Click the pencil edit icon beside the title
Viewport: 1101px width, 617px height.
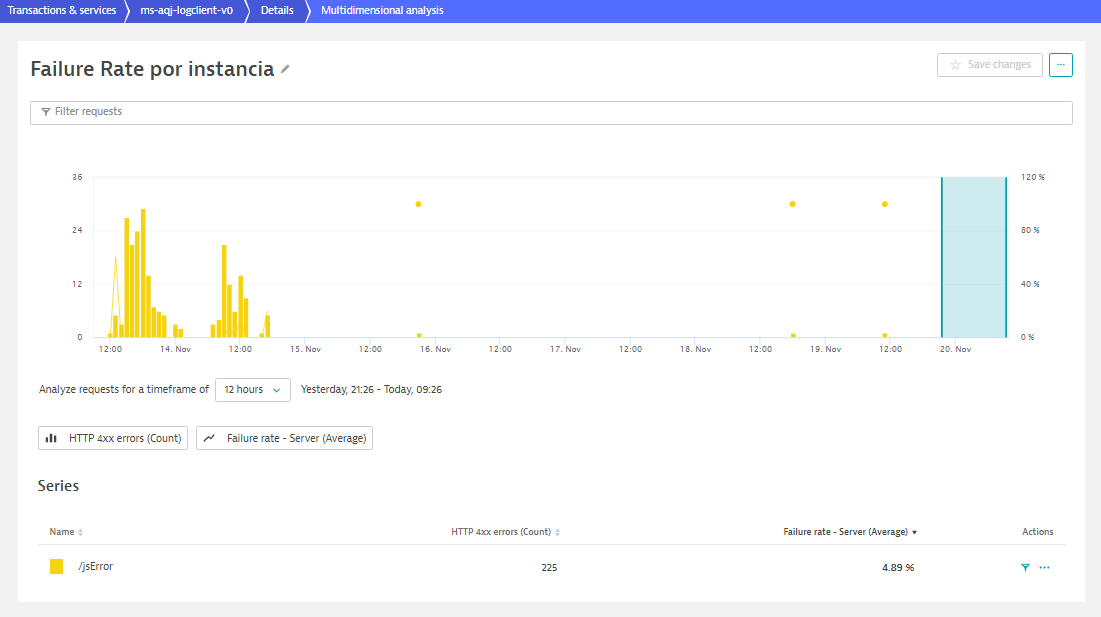pyautogui.click(x=285, y=69)
